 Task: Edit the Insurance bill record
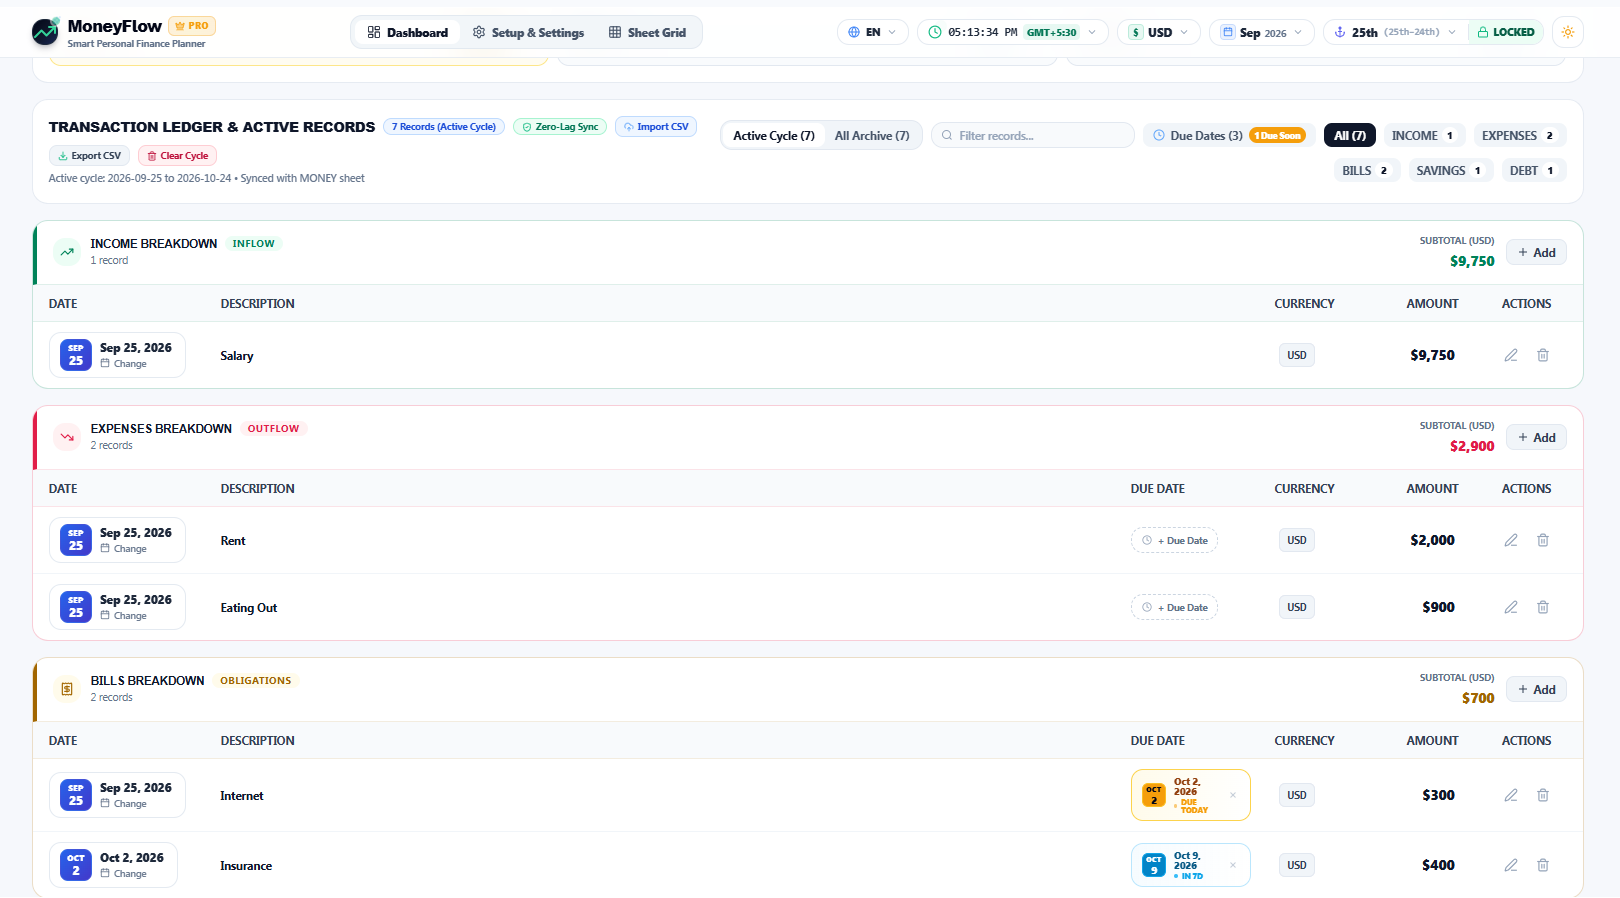[1511, 865]
